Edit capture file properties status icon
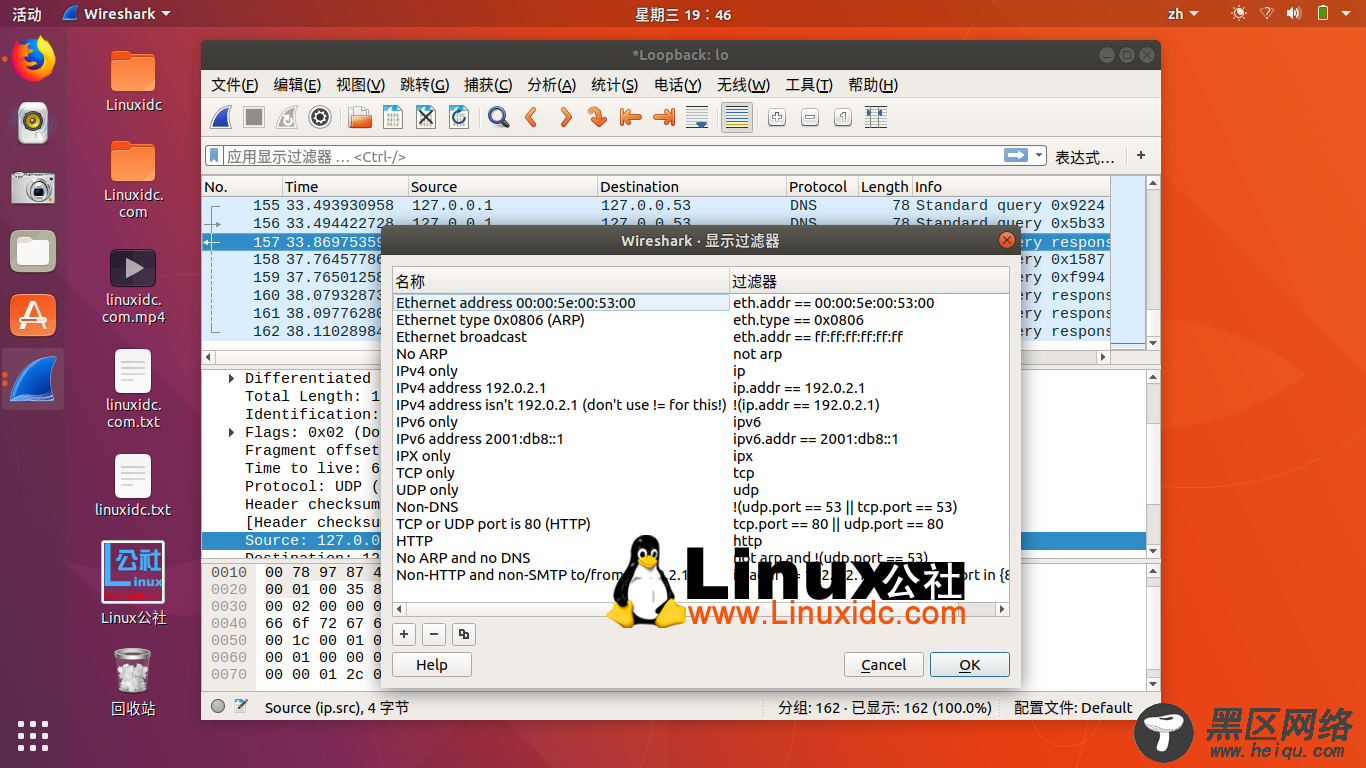Screen dimensions: 1366x768 [241, 706]
